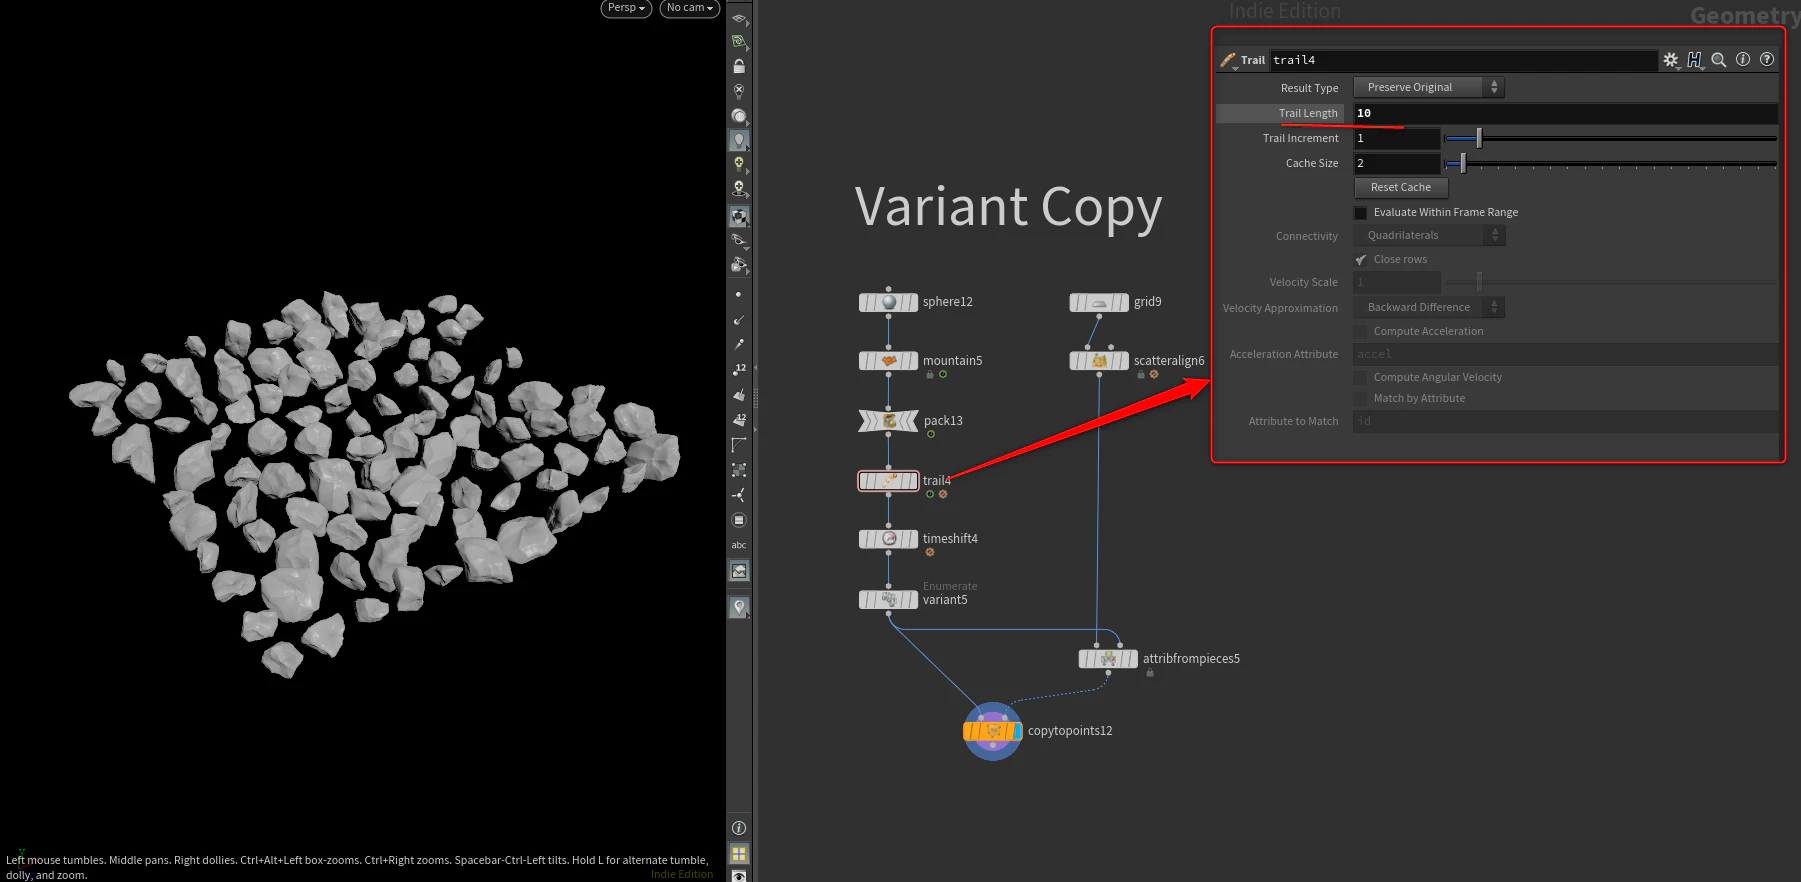Toggle display flag on copytopoints12 node
This screenshot has width=1801, height=882.
click(1016, 731)
